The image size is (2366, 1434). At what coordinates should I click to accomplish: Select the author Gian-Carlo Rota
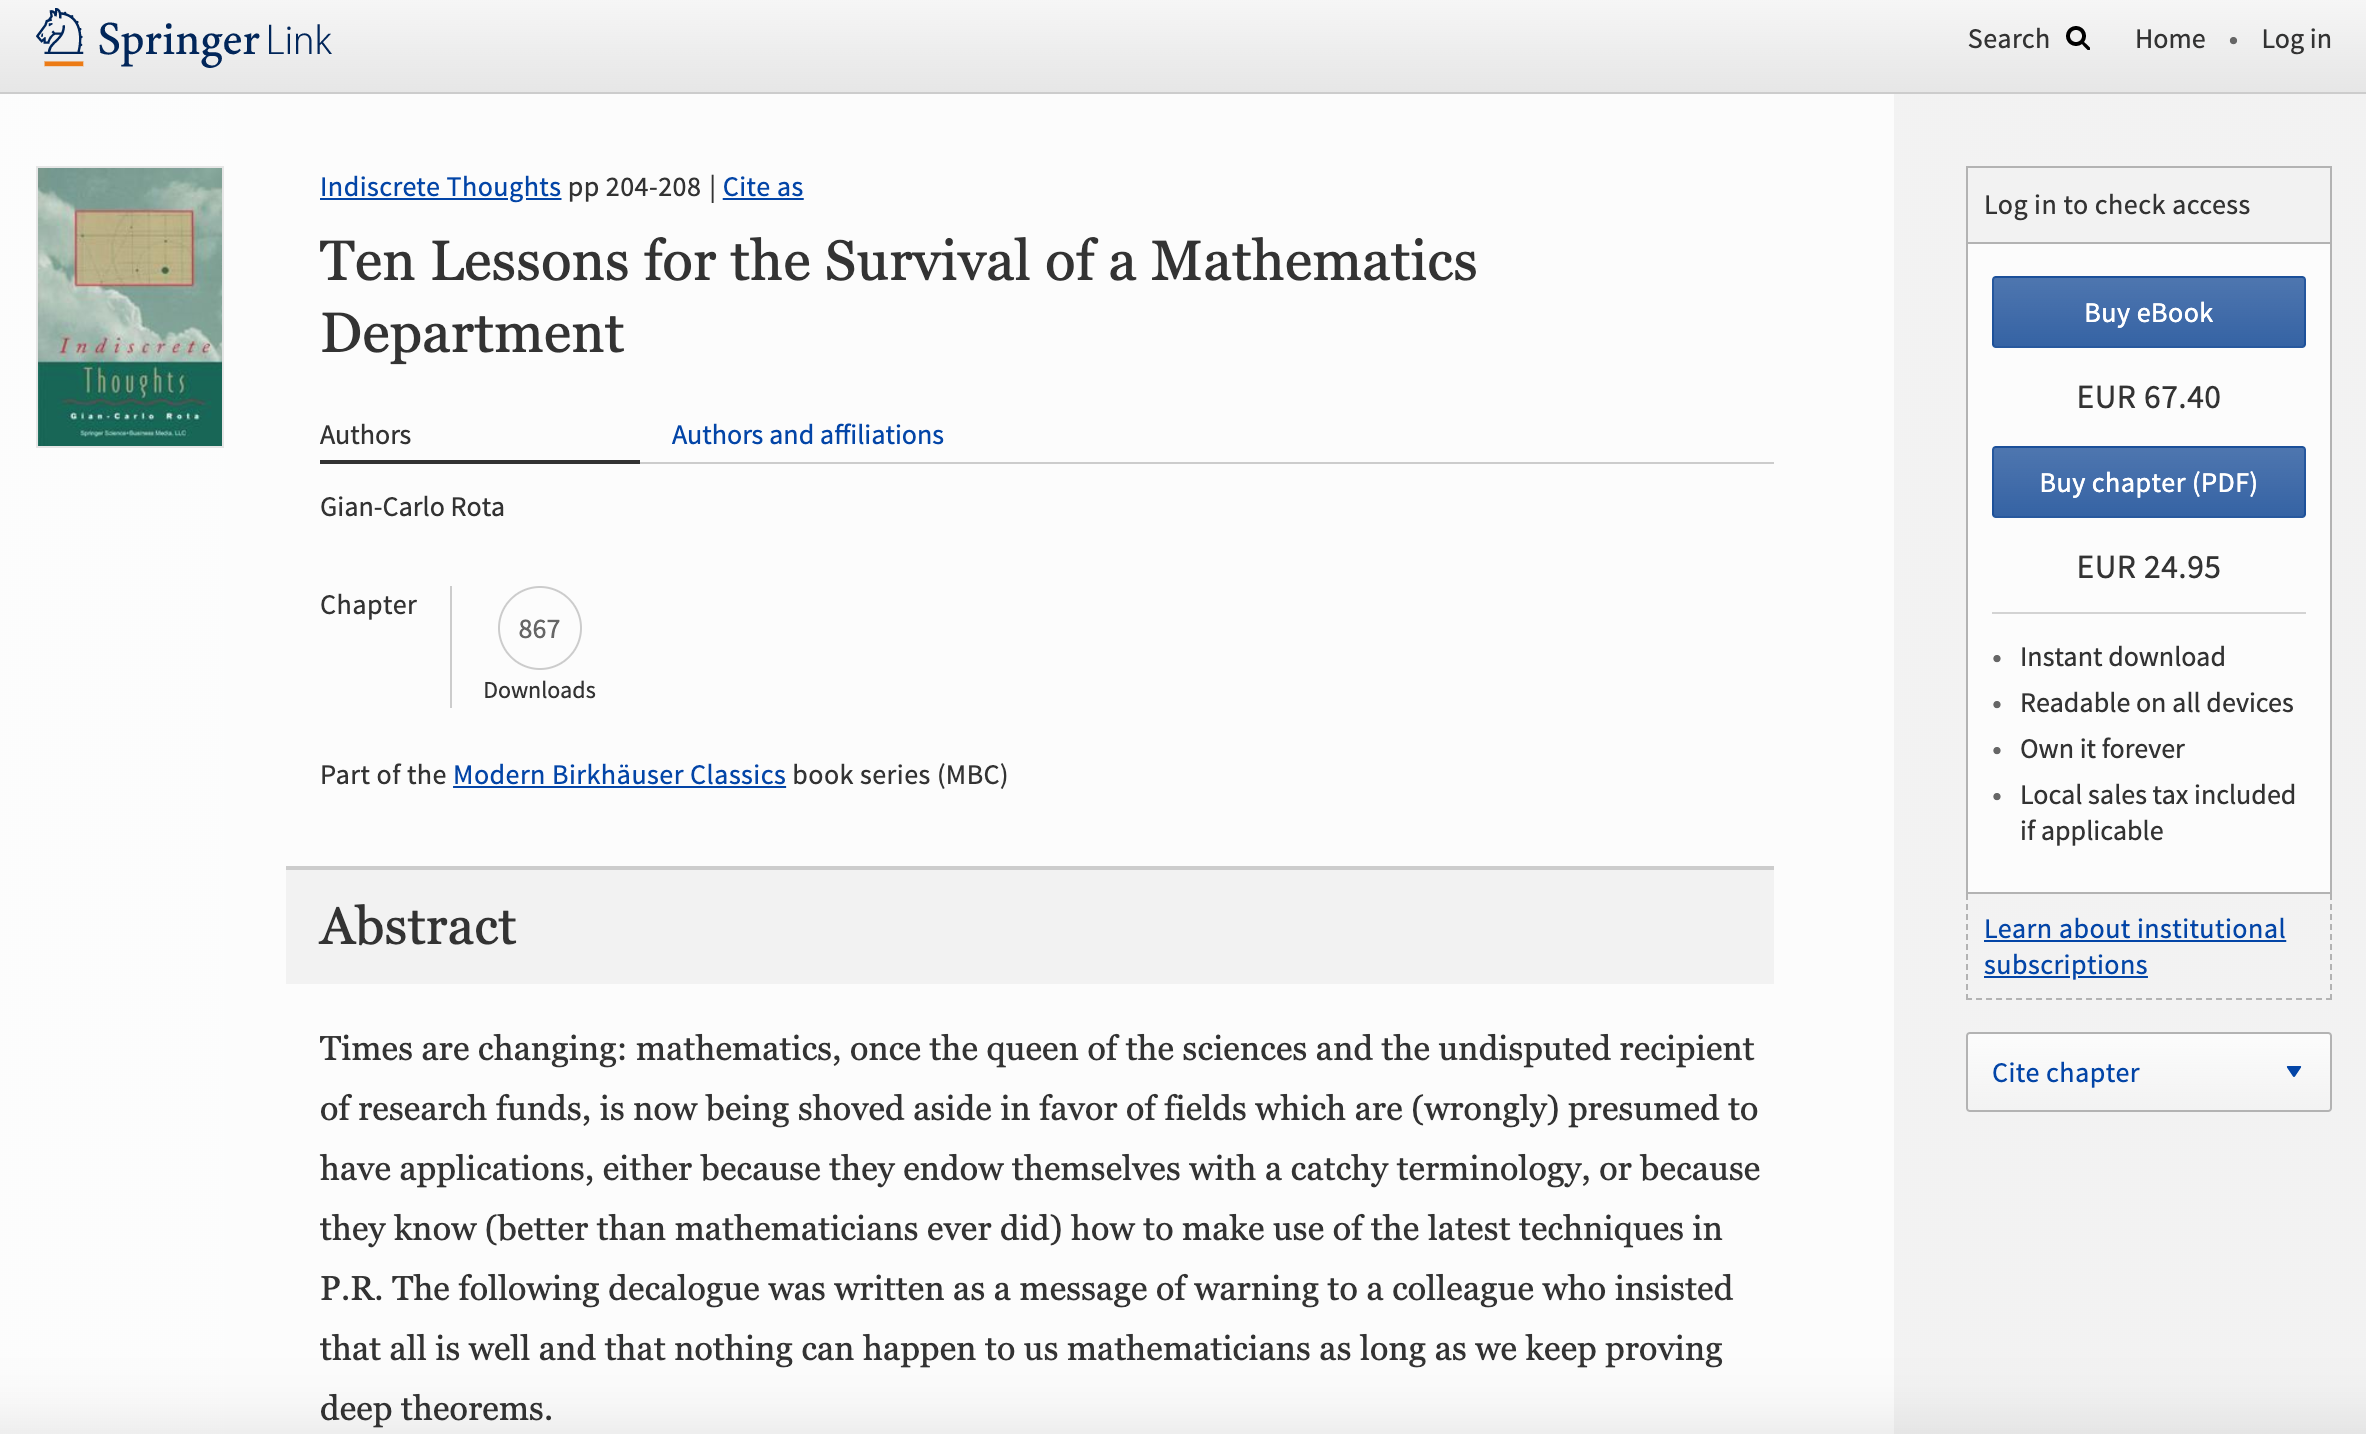[411, 506]
